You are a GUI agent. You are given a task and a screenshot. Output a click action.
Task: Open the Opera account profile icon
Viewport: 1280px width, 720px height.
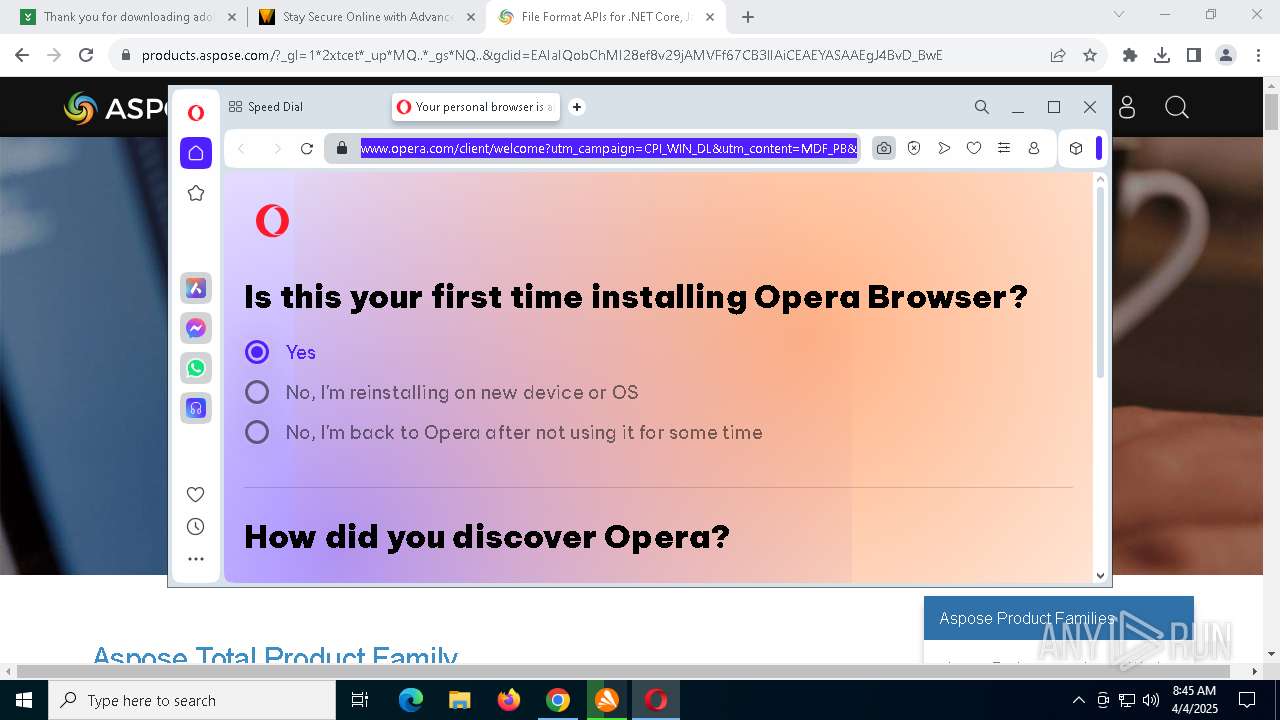[1034, 148]
